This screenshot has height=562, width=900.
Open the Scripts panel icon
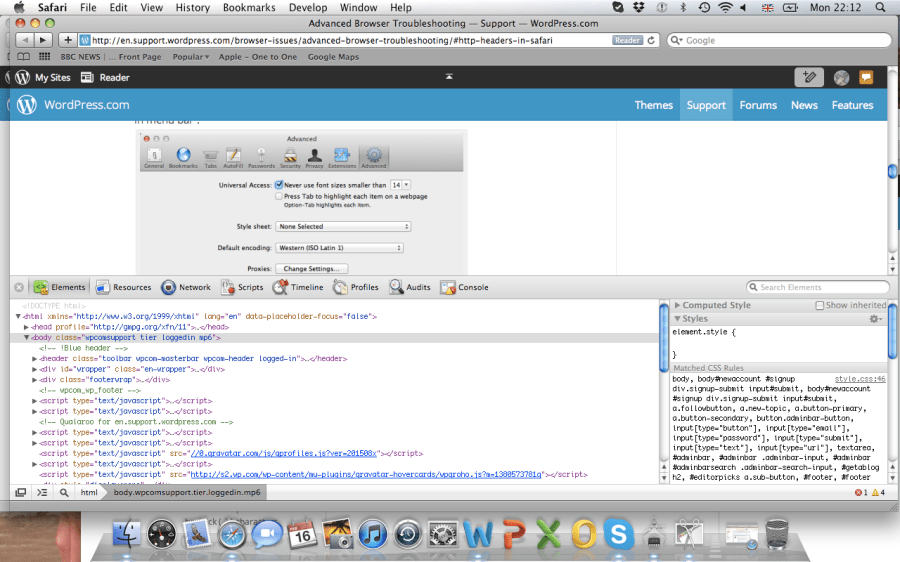coord(229,287)
